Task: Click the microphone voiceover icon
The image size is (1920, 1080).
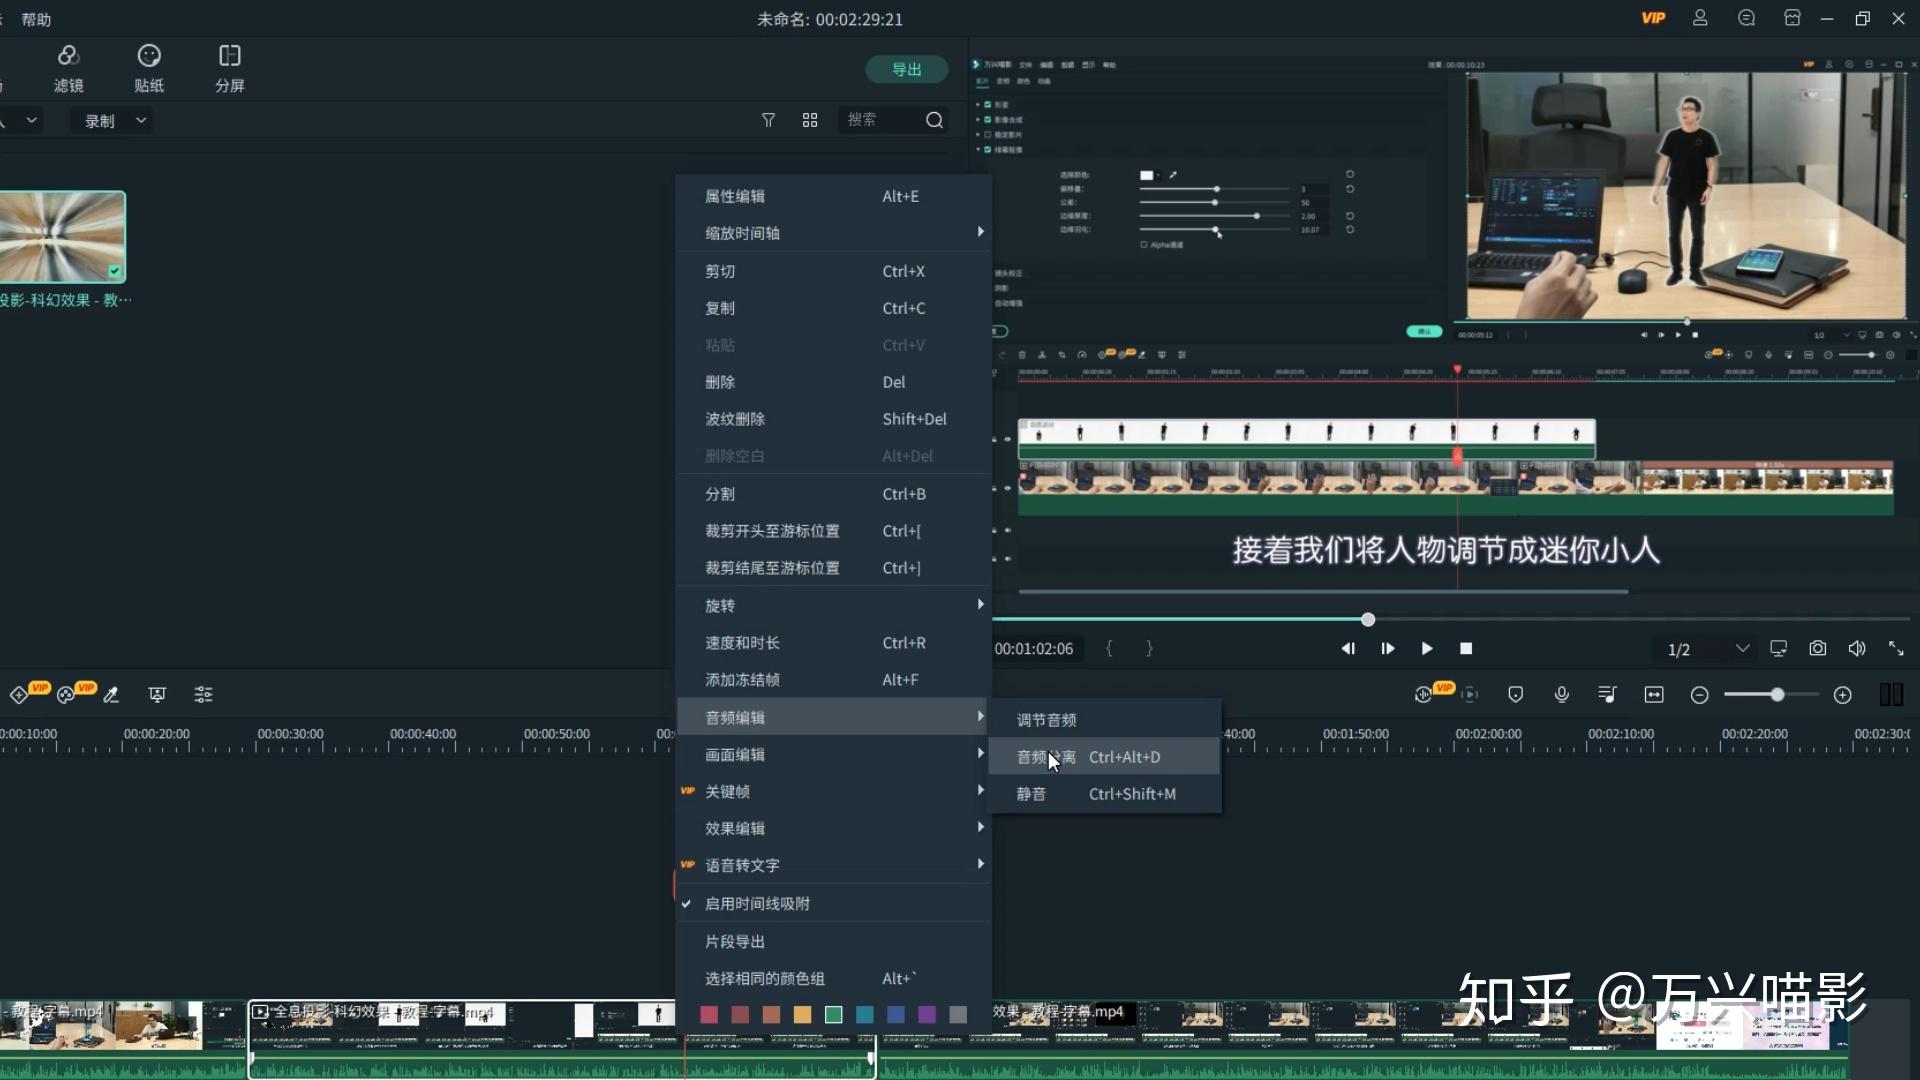Action: (x=1561, y=694)
